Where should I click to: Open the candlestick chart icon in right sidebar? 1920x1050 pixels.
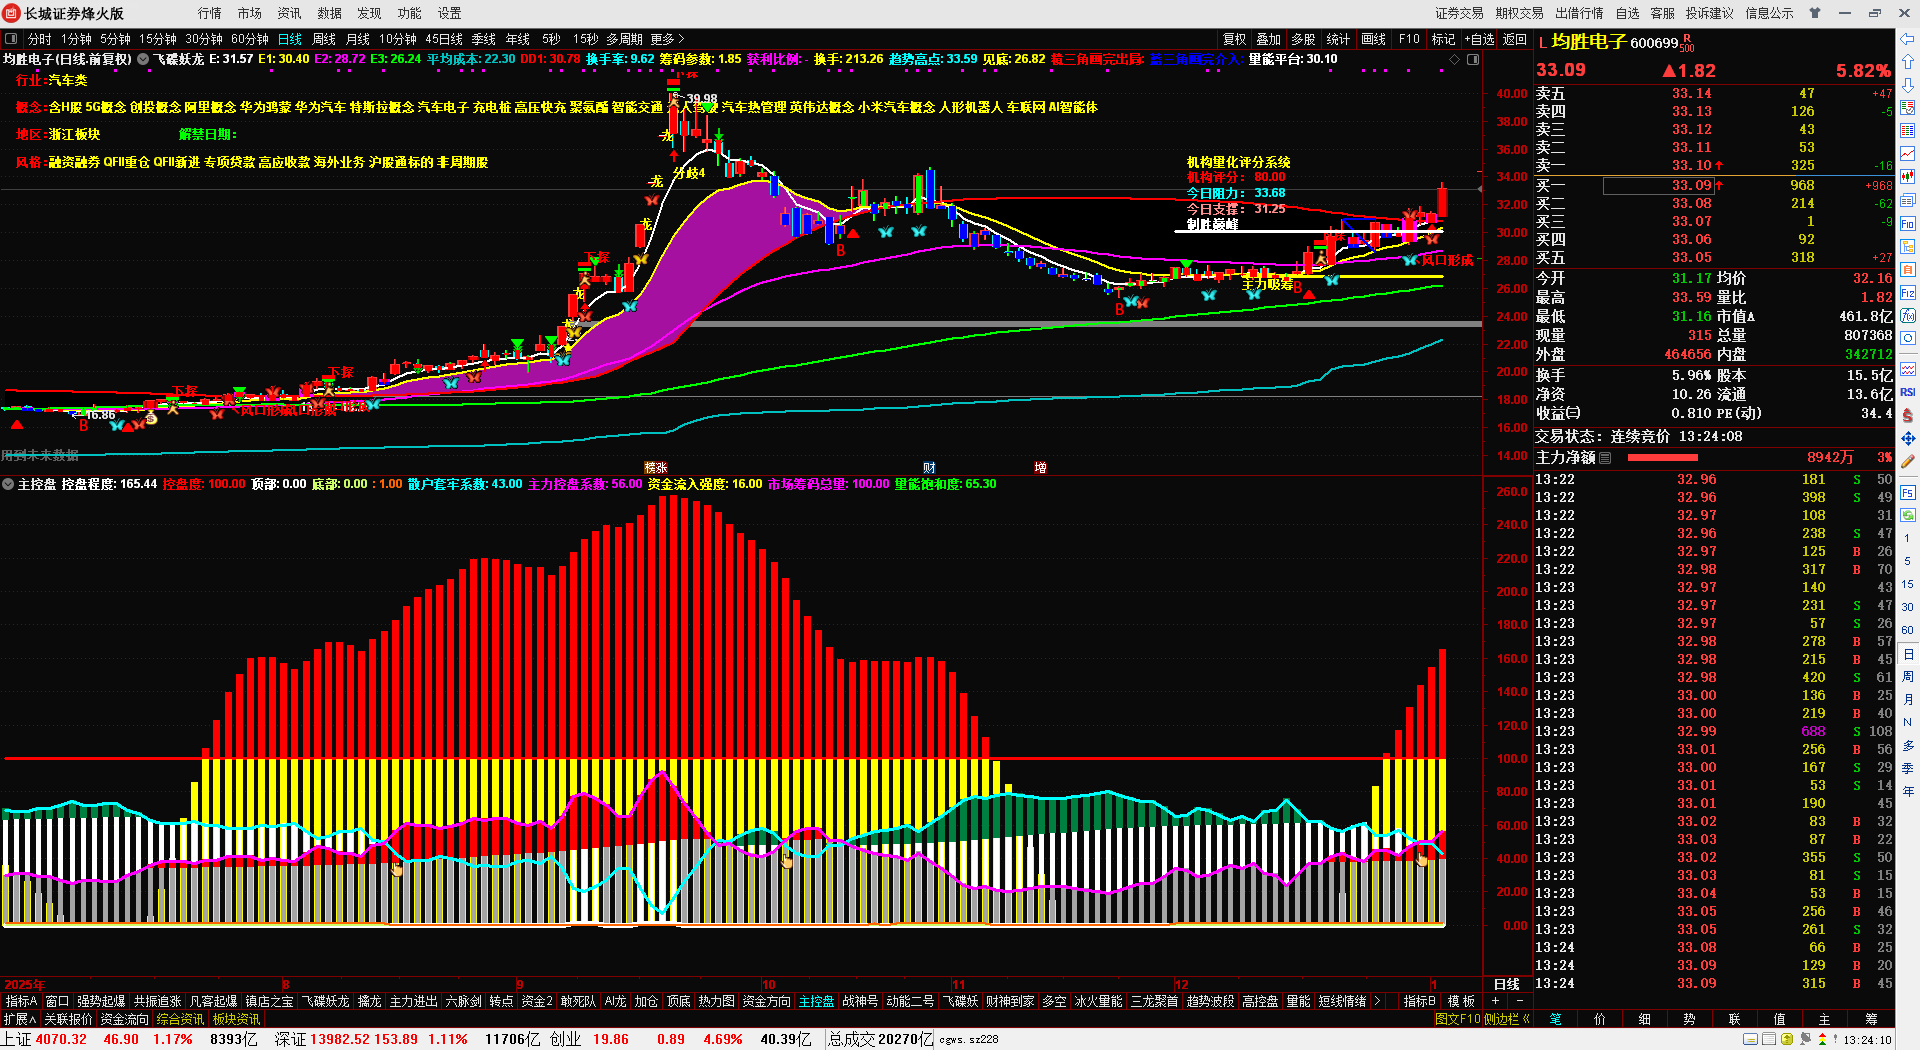point(1908,177)
